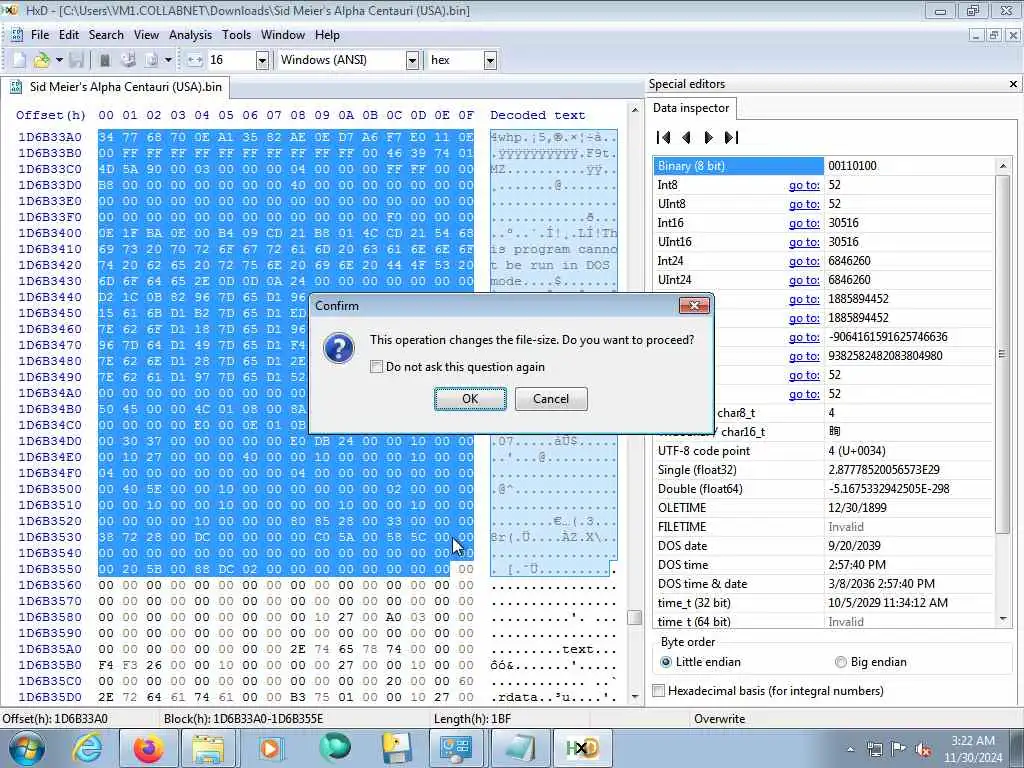Click the volume muted tray icon
Screen dimensions: 1024x768
[923, 750]
